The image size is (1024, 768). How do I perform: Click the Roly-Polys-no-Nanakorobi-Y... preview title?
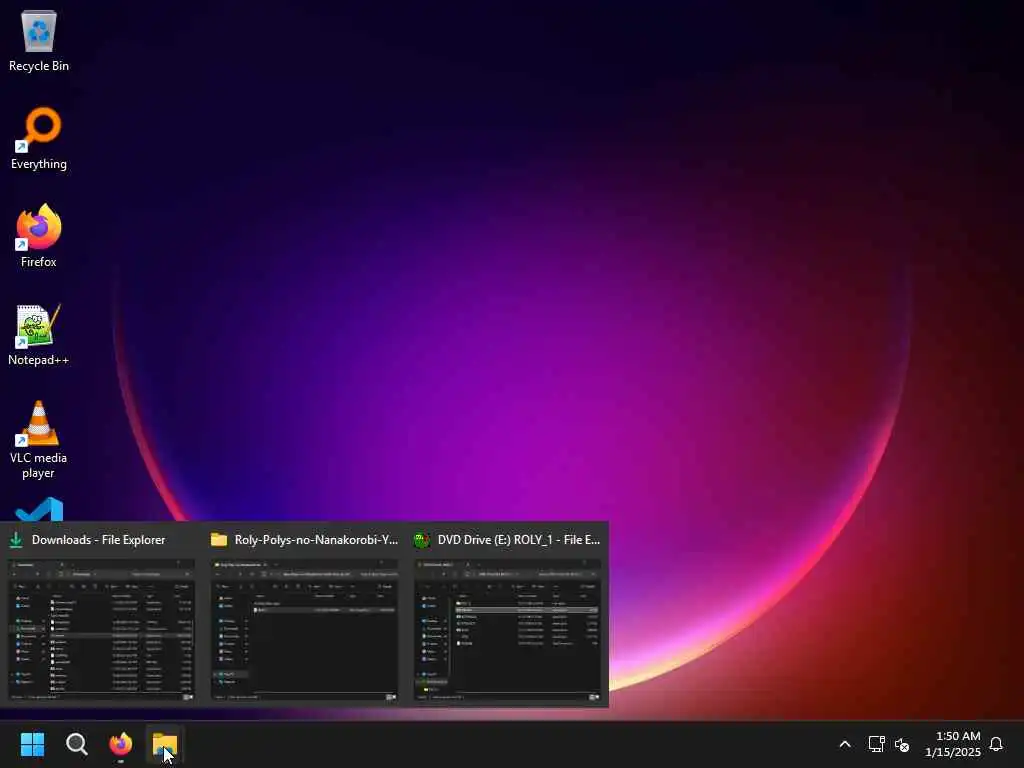pos(316,540)
